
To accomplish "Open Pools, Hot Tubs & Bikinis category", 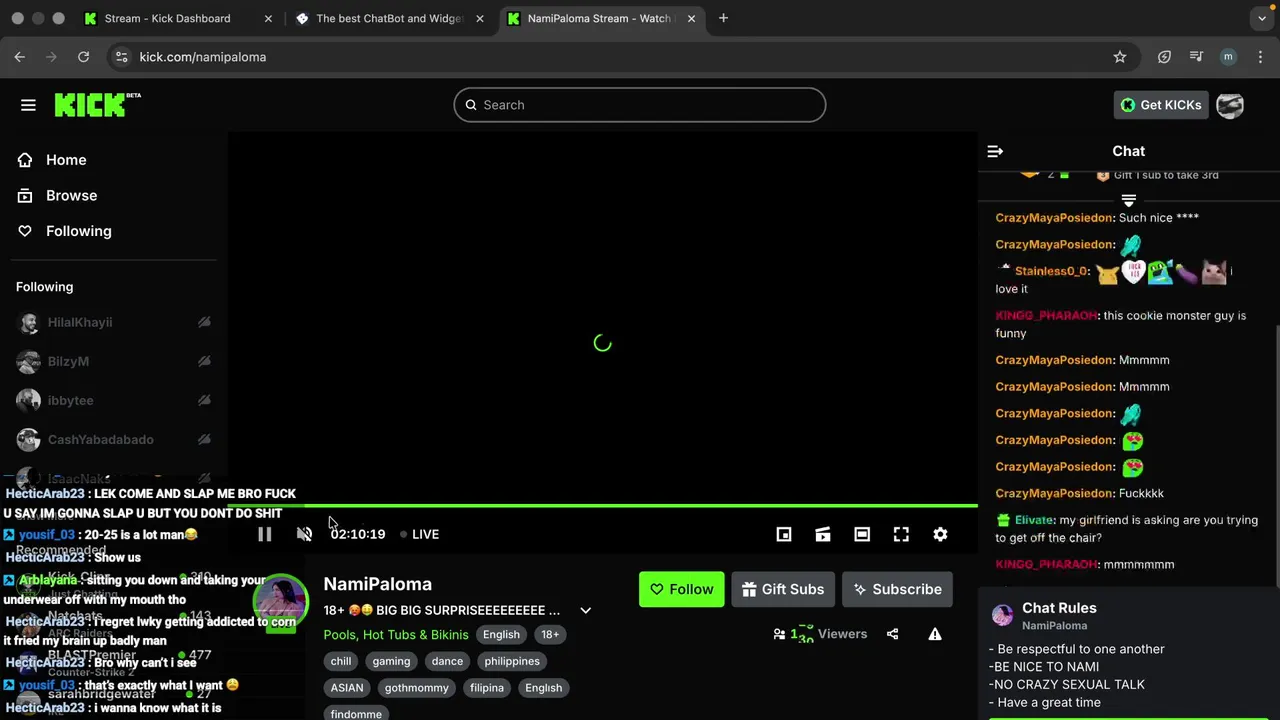I will (396, 635).
